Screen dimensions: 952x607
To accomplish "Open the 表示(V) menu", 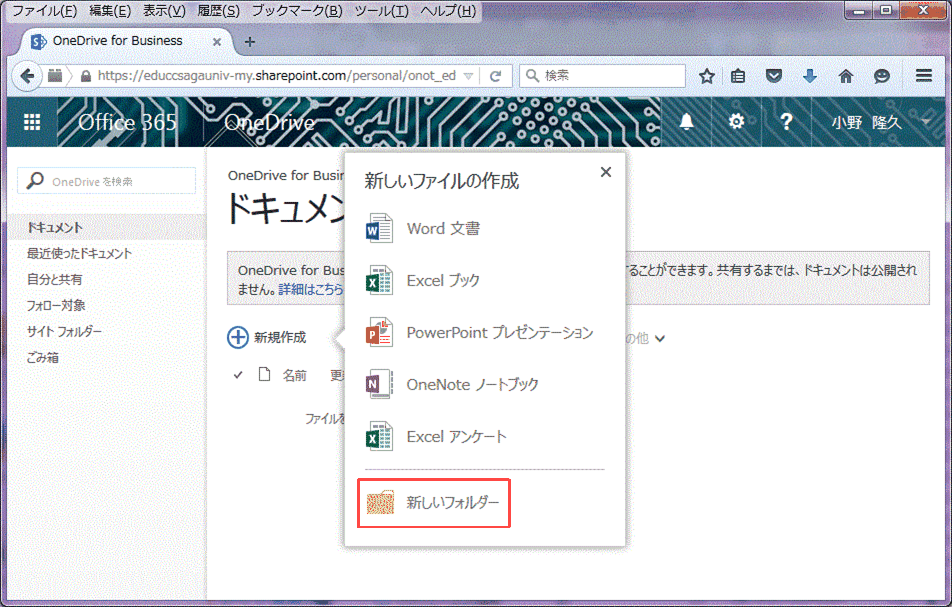I will click(164, 11).
